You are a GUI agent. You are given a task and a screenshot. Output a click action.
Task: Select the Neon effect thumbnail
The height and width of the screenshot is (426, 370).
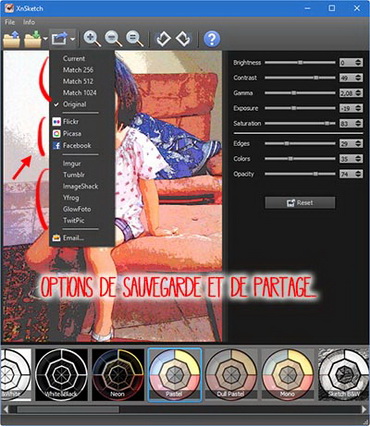(118, 375)
